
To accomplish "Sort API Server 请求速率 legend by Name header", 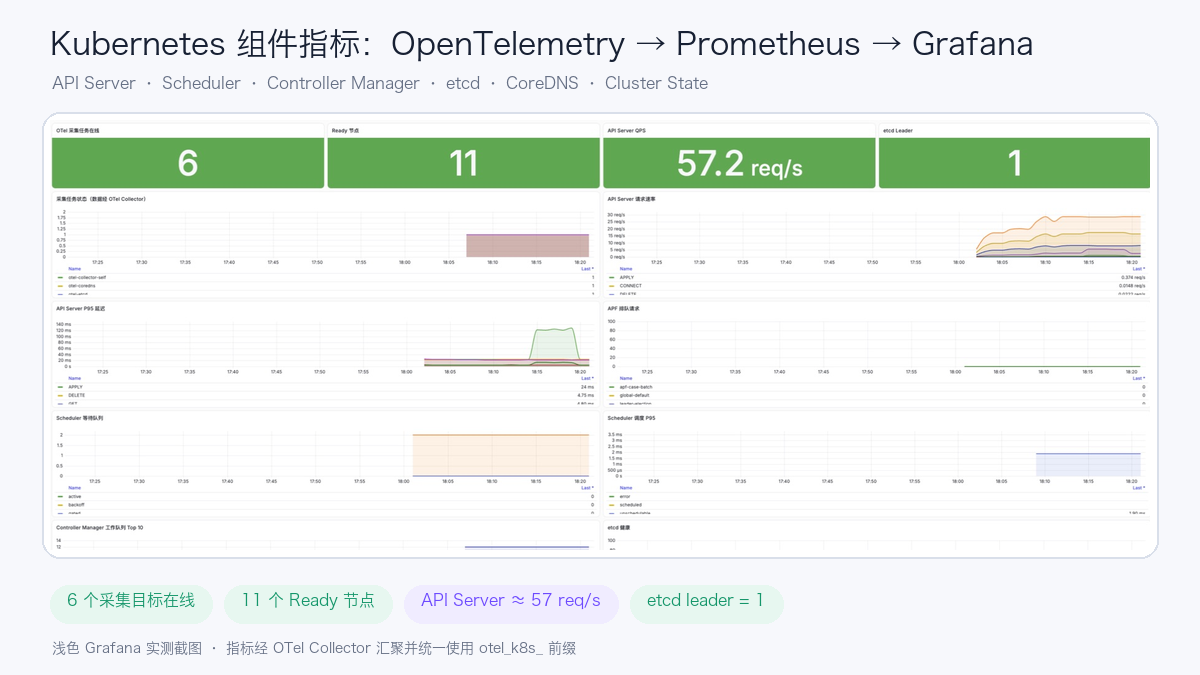I will pos(626,268).
